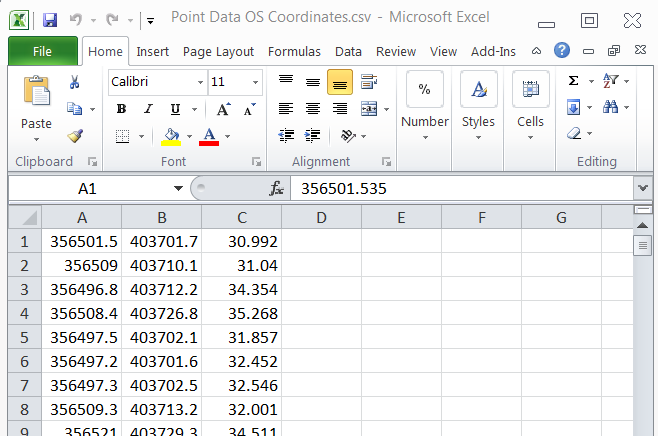Open Font dialog launcher
The image size is (658, 436).
[x=256, y=162]
